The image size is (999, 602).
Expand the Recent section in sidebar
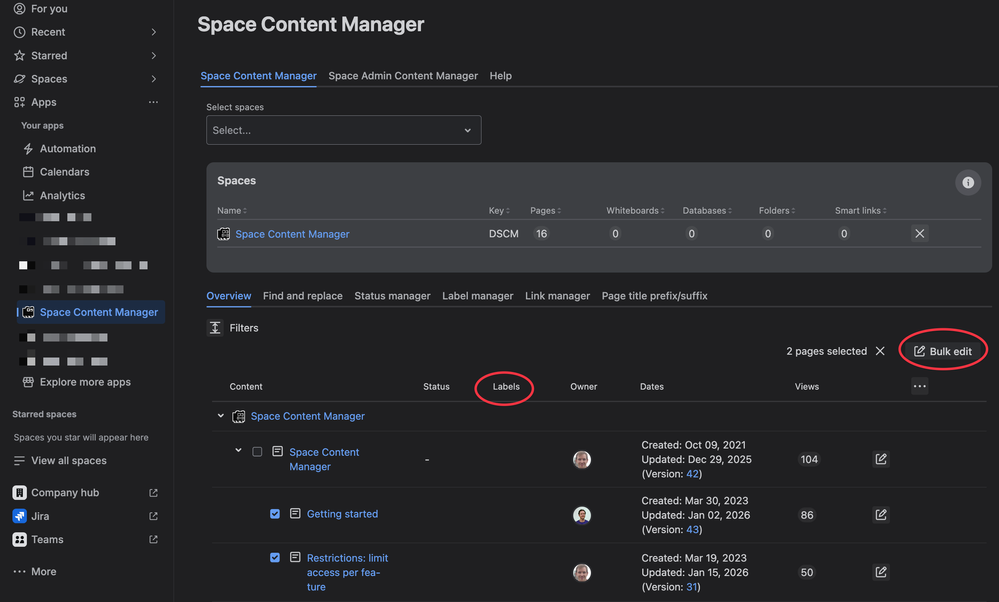(153, 32)
